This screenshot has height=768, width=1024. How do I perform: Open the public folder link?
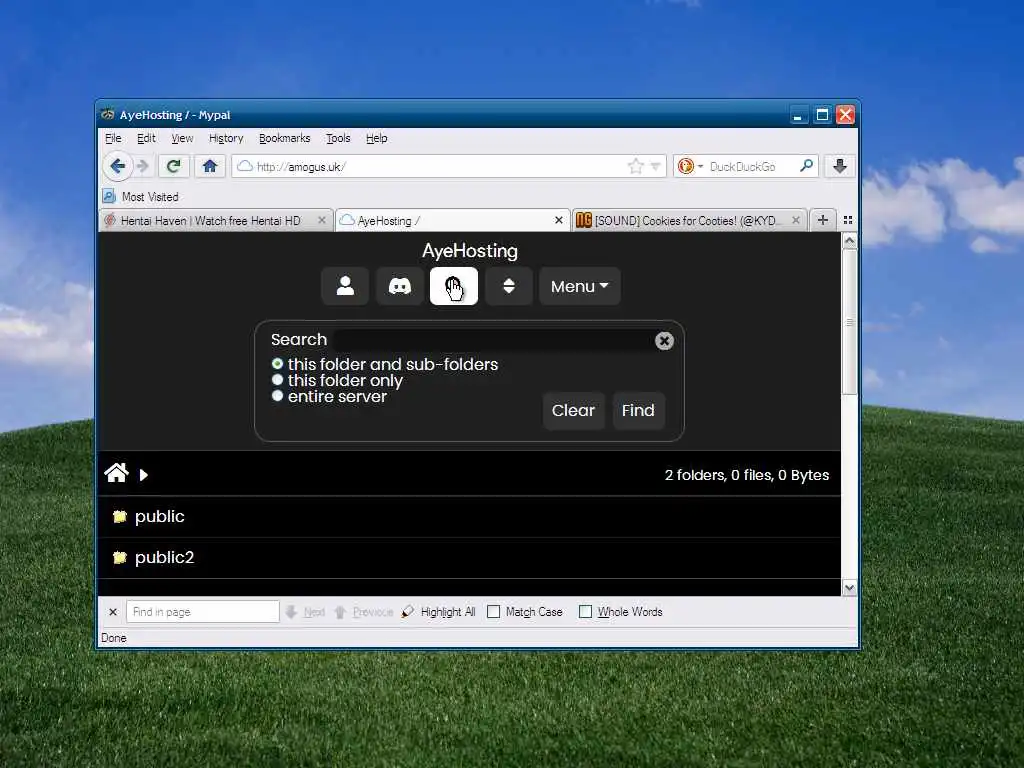tap(159, 517)
